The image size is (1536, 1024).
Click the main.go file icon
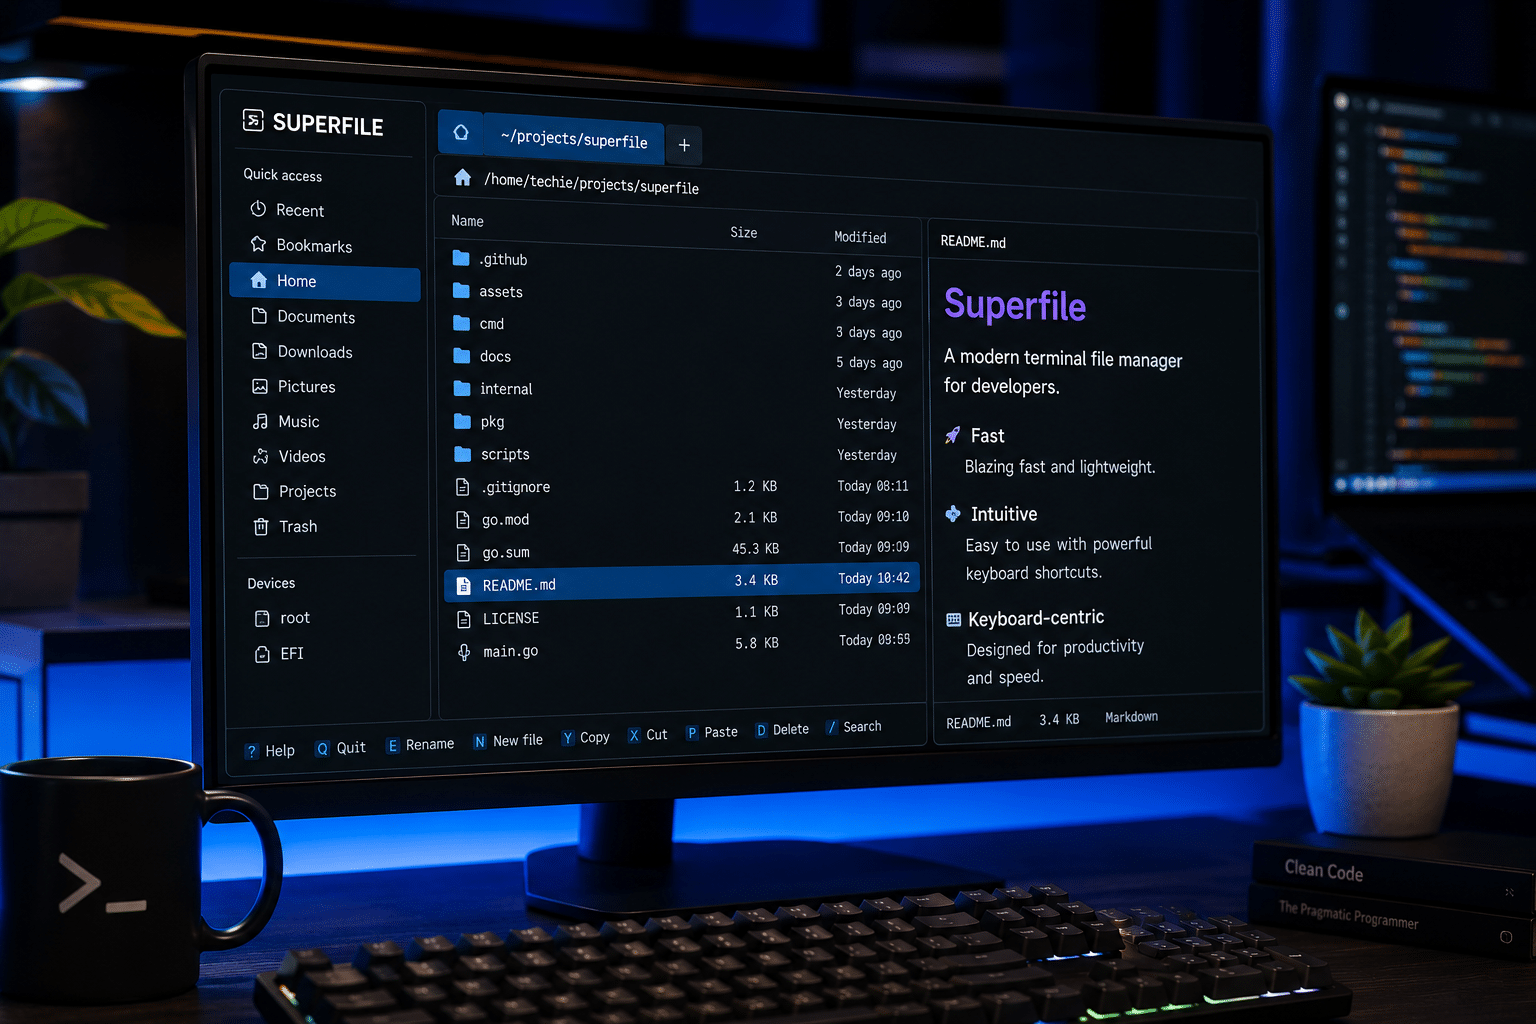[464, 652]
